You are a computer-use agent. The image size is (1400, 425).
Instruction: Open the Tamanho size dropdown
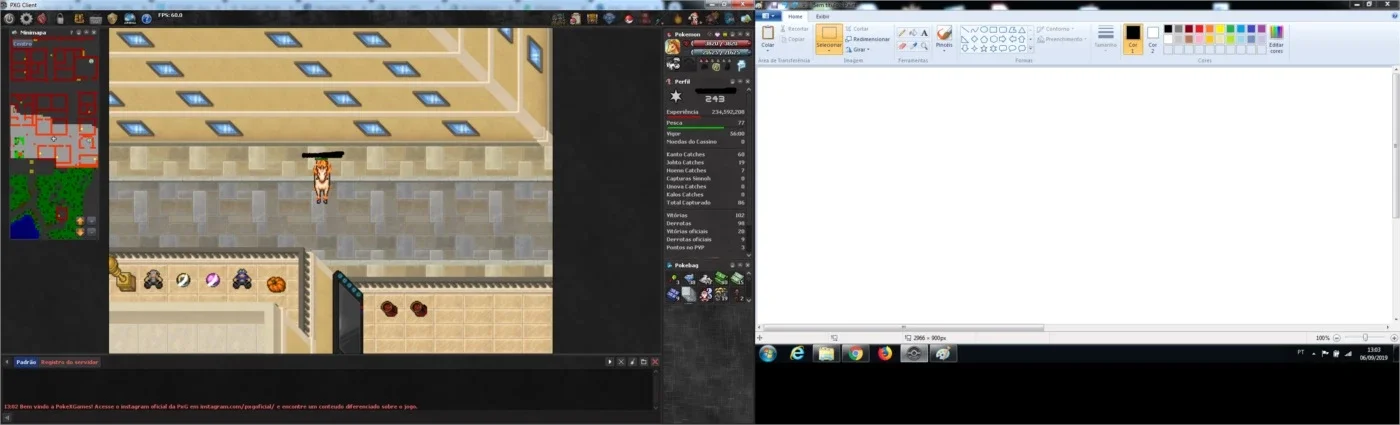click(x=1105, y=38)
